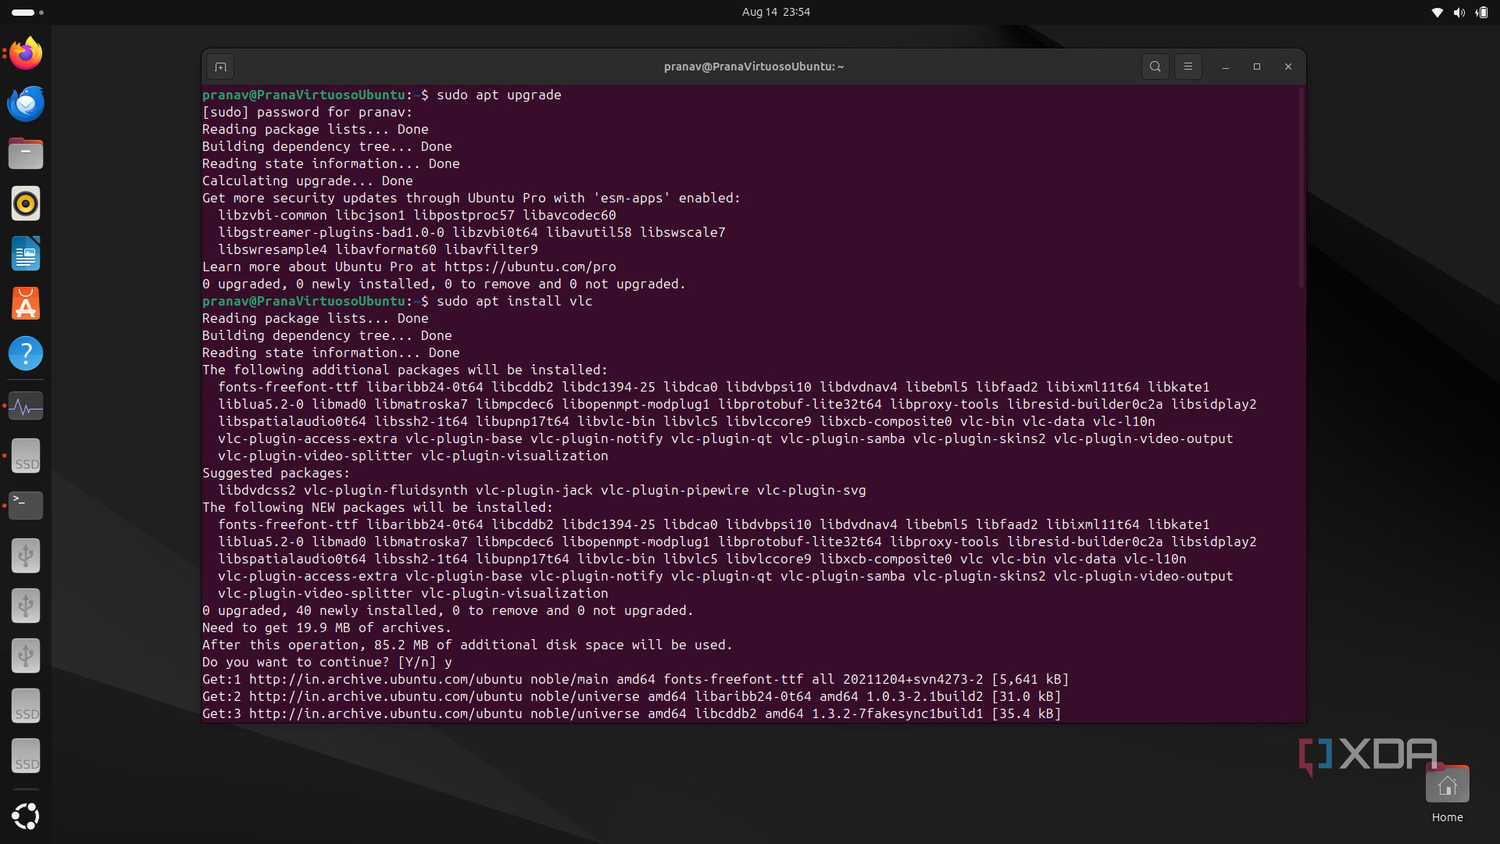Viewport: 1500px width, 844px height.
Task: Open the clock showing Aug 14 23:54
Action: (776, 12)
